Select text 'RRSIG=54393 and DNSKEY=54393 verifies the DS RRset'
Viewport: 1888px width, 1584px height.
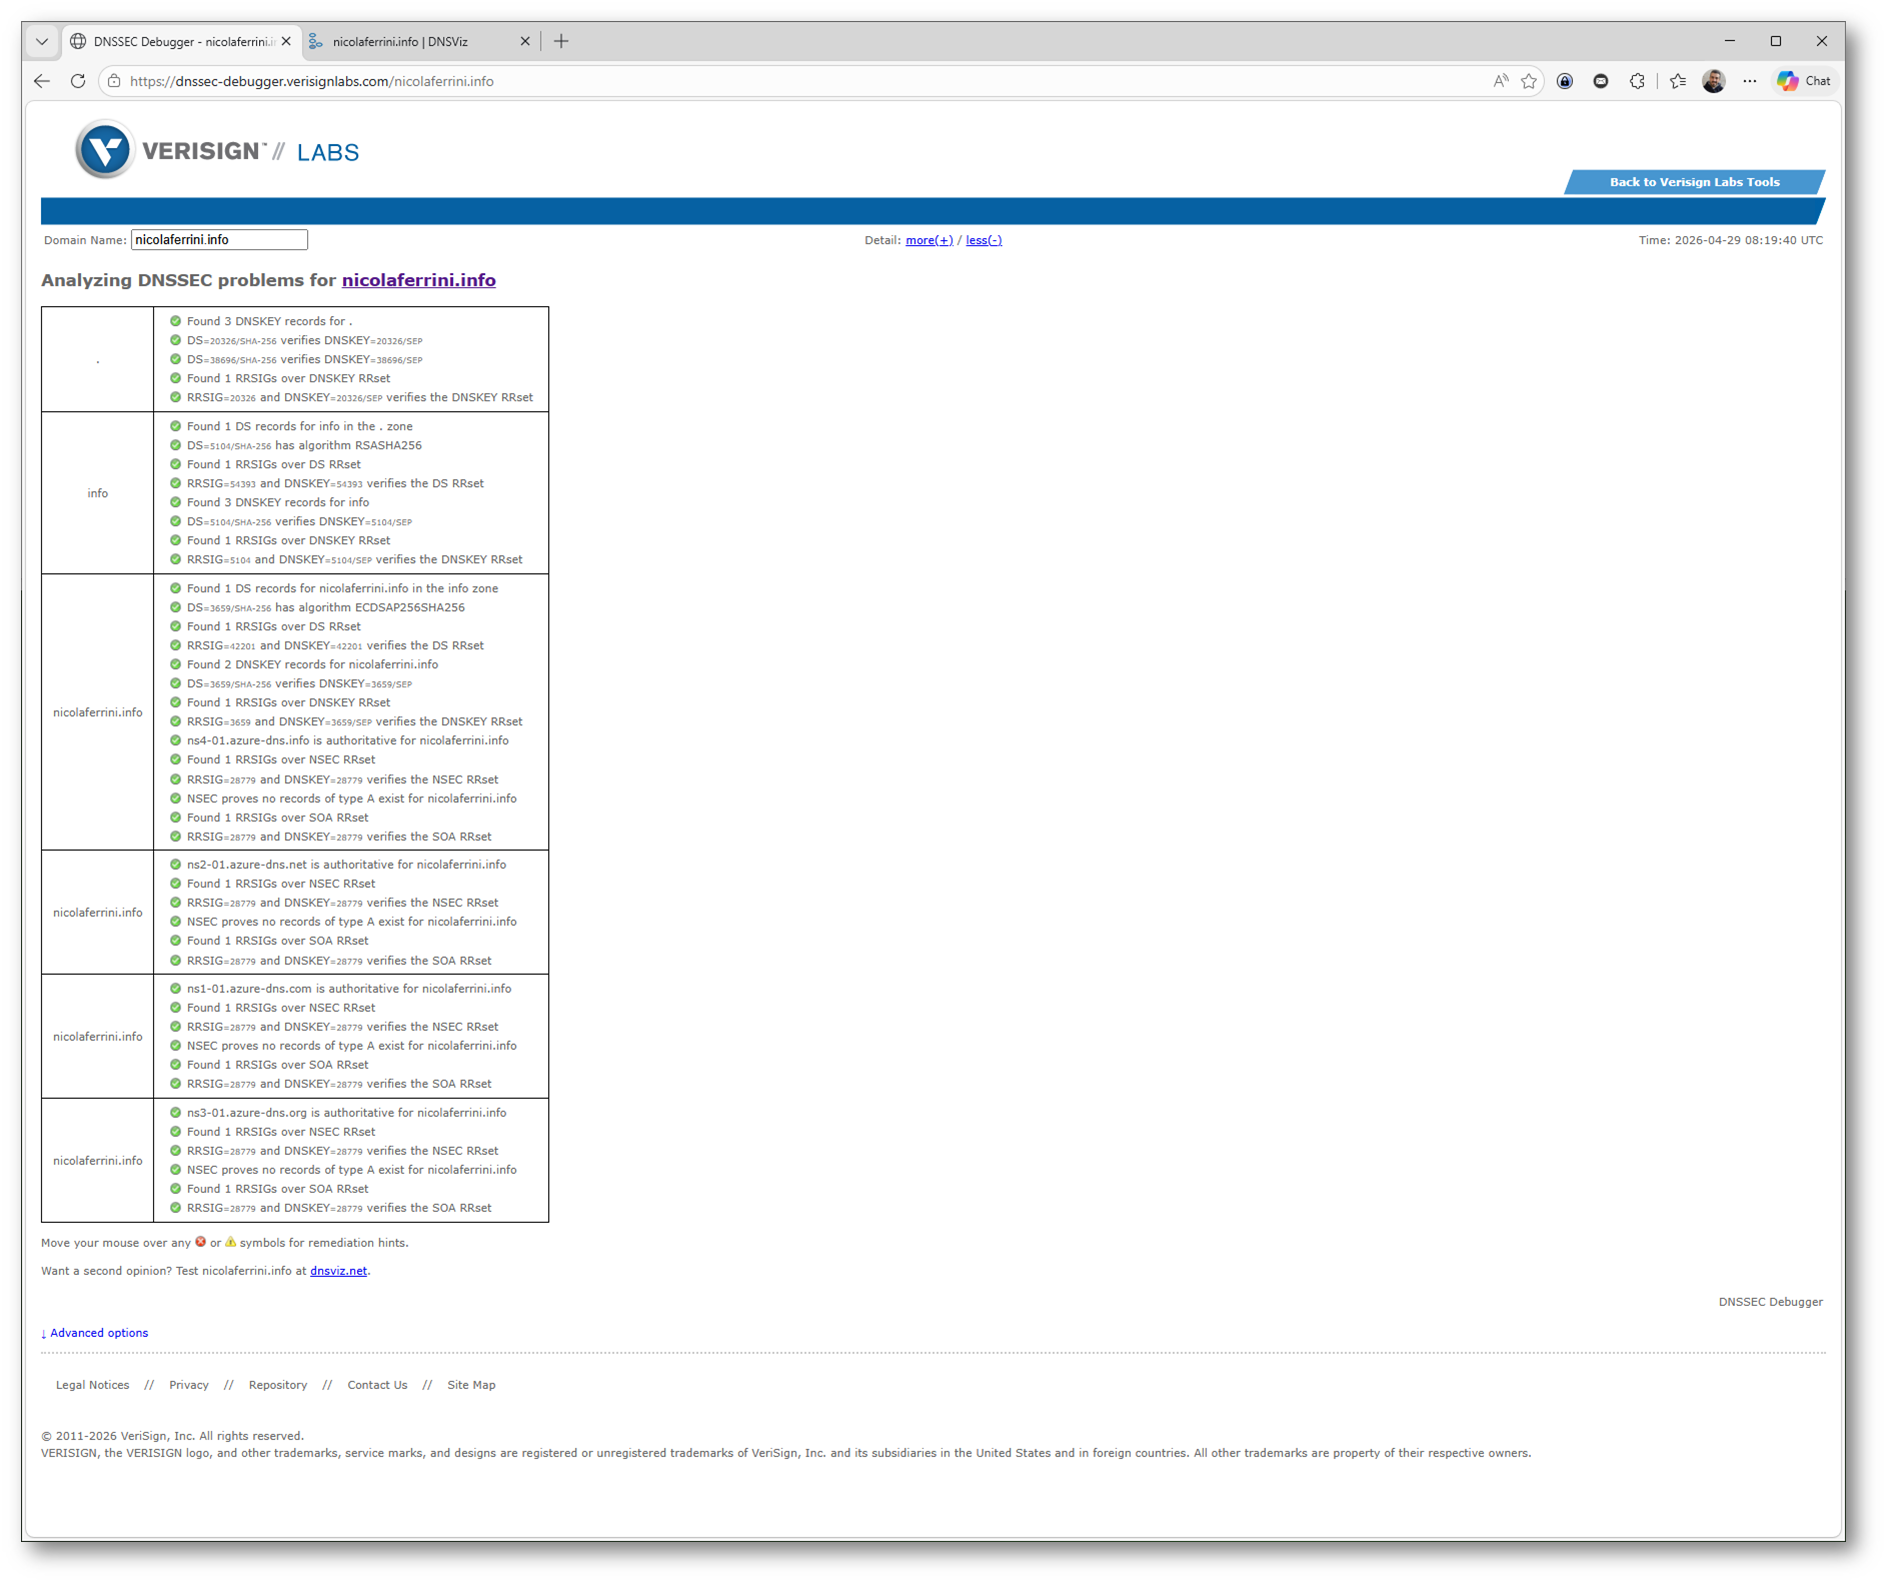(335, 484)
